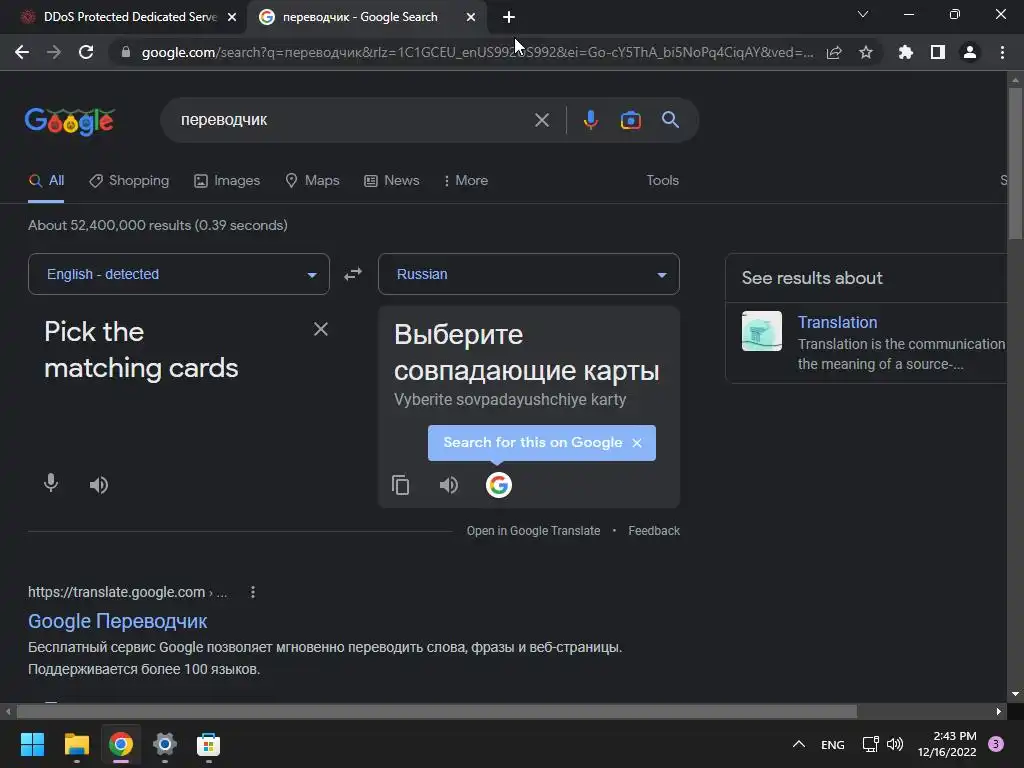Switch to Images results
The height and width of the screenshot is (768, 1024).
227,181
